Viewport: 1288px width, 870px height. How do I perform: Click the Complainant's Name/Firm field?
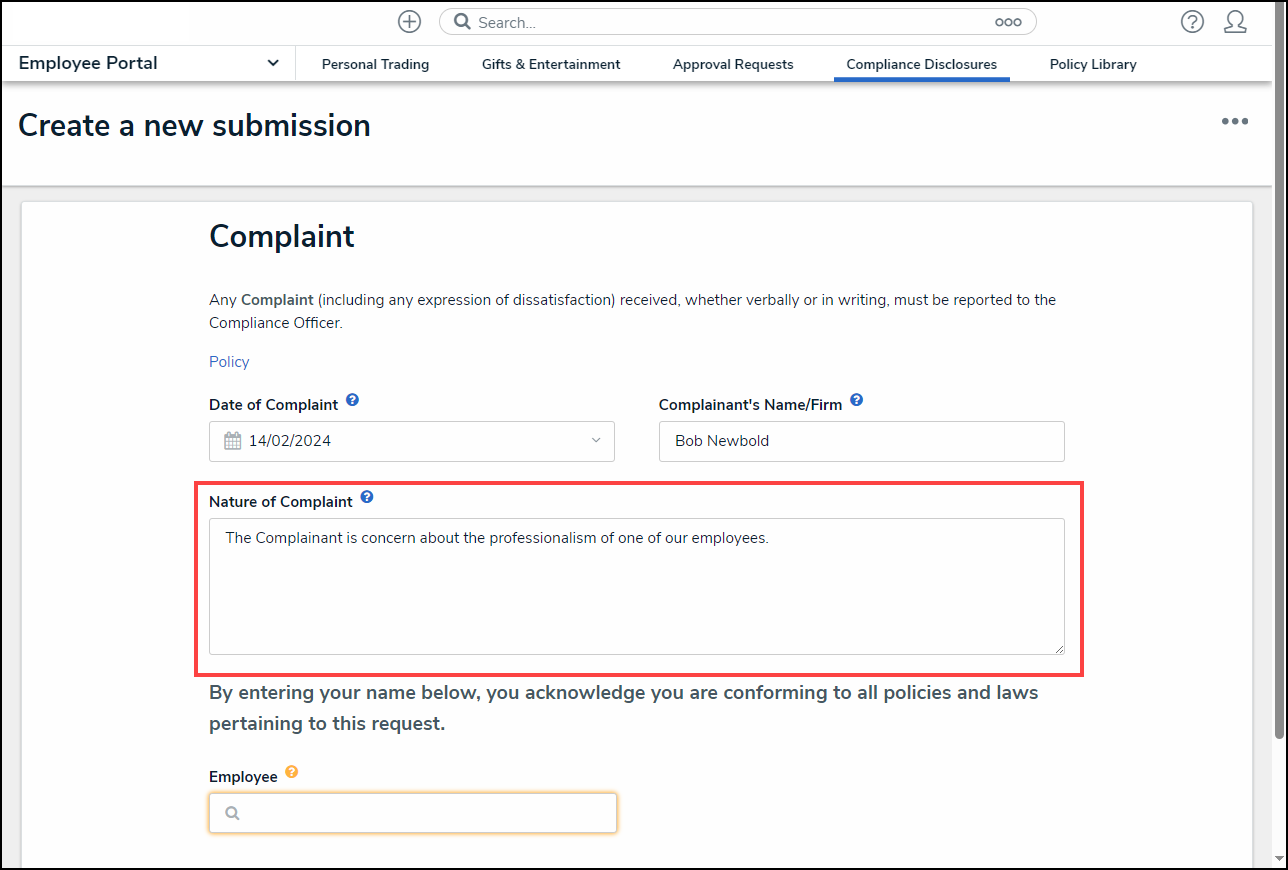[861, 441]
